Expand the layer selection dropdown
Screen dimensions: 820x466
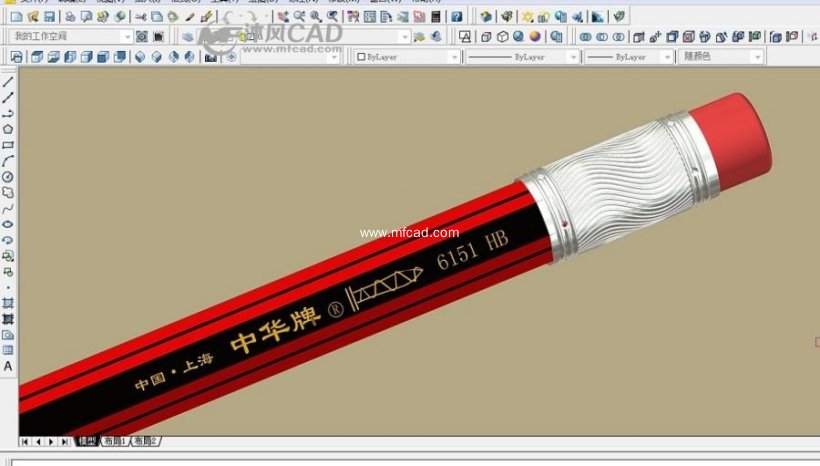pyautogui.click(x=404, y=37)
